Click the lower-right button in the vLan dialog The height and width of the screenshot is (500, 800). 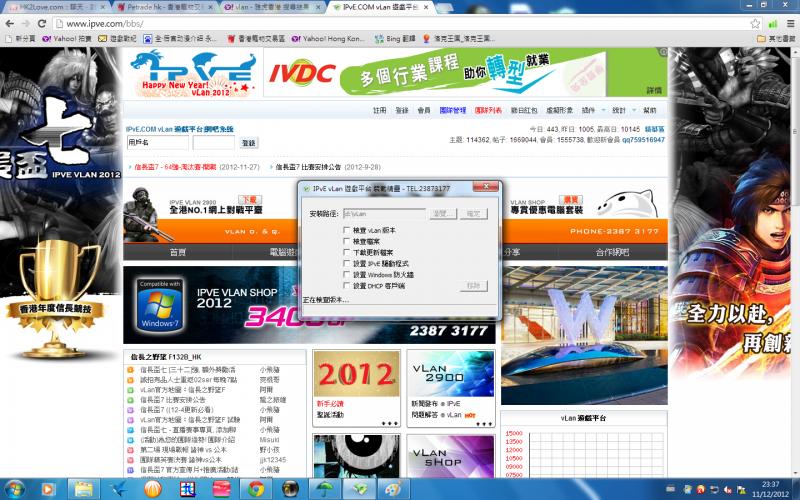click(x=473, y=286)
